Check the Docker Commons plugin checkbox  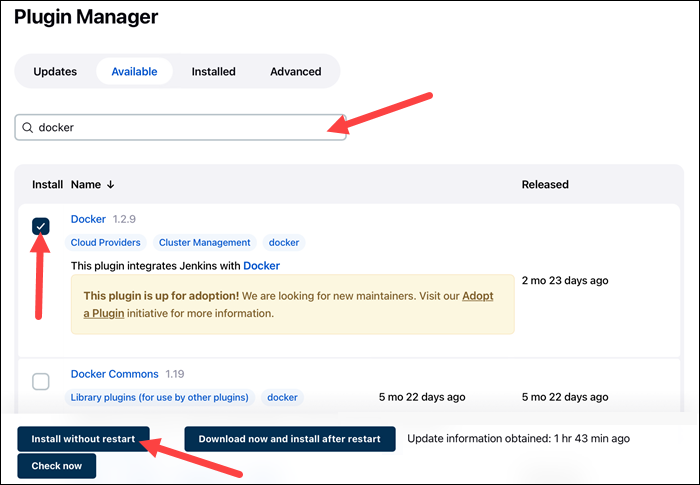(41, 381)
